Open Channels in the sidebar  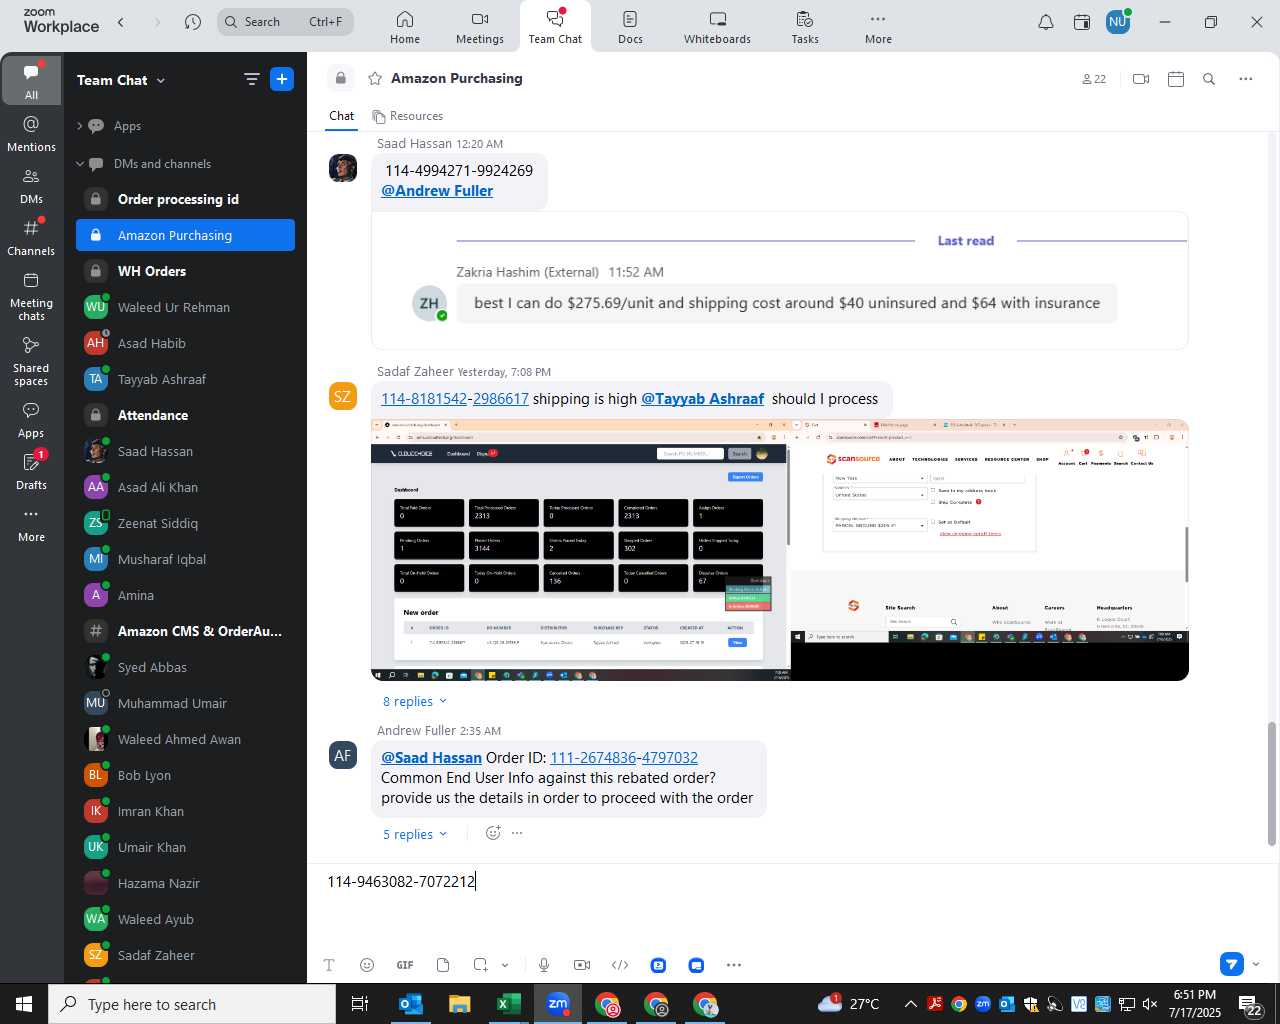[x=31, y=237]
